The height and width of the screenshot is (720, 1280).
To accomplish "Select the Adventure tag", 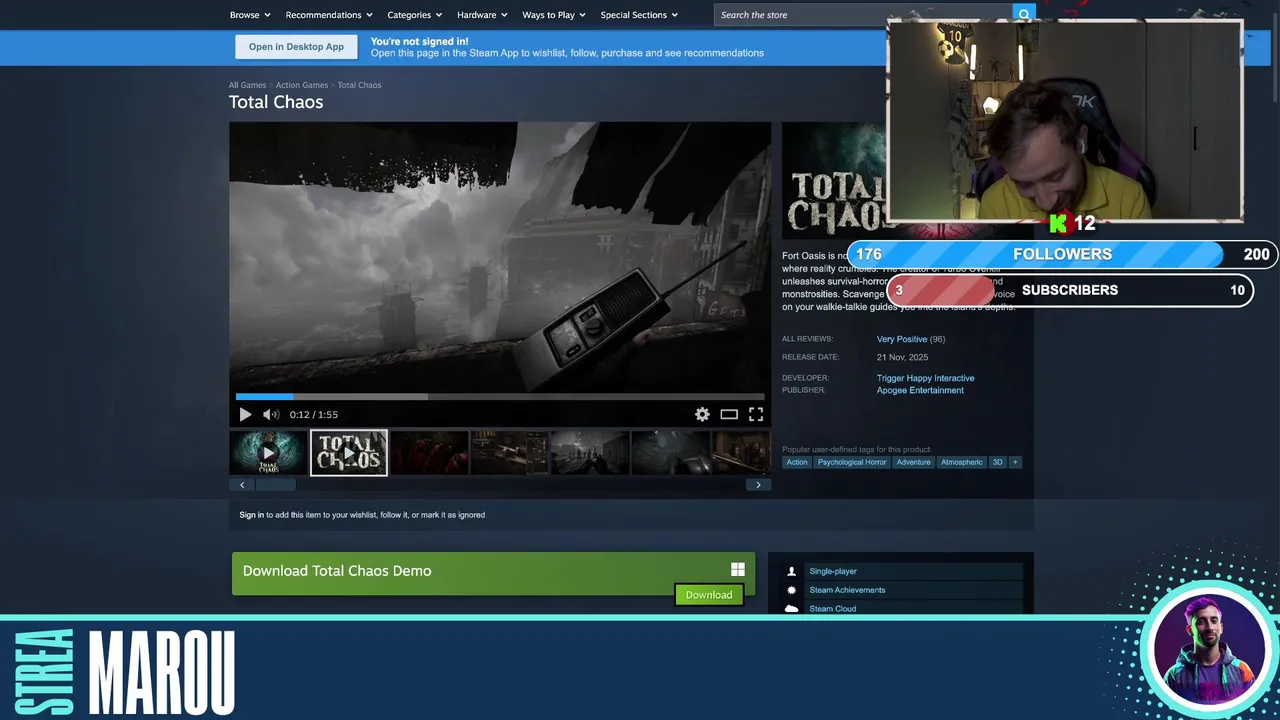I will tap(913, 462).
